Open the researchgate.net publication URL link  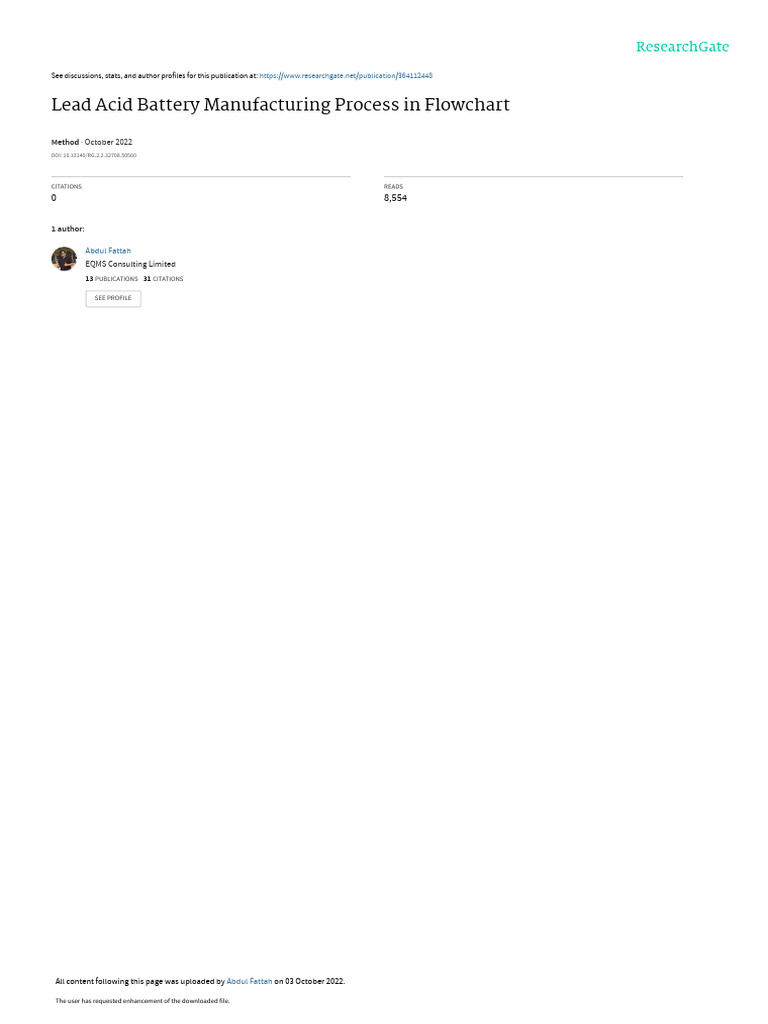coord(345,76)
